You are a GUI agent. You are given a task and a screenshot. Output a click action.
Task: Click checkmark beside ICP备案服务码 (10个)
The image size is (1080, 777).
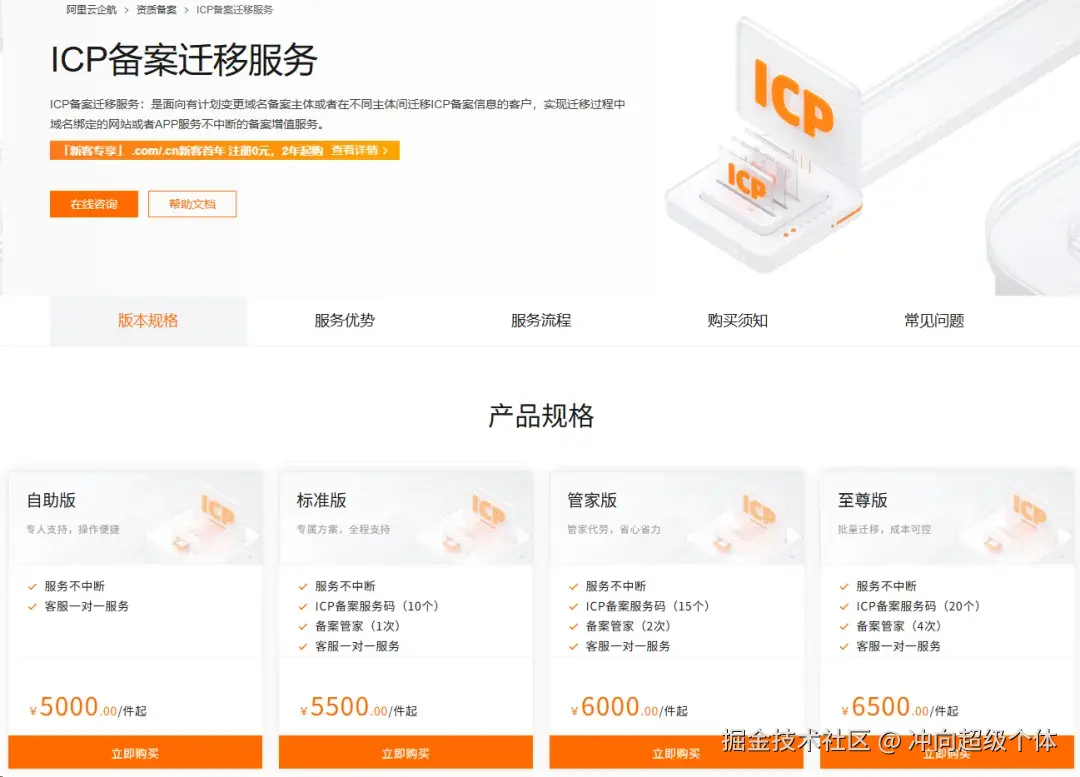point(302,607)
